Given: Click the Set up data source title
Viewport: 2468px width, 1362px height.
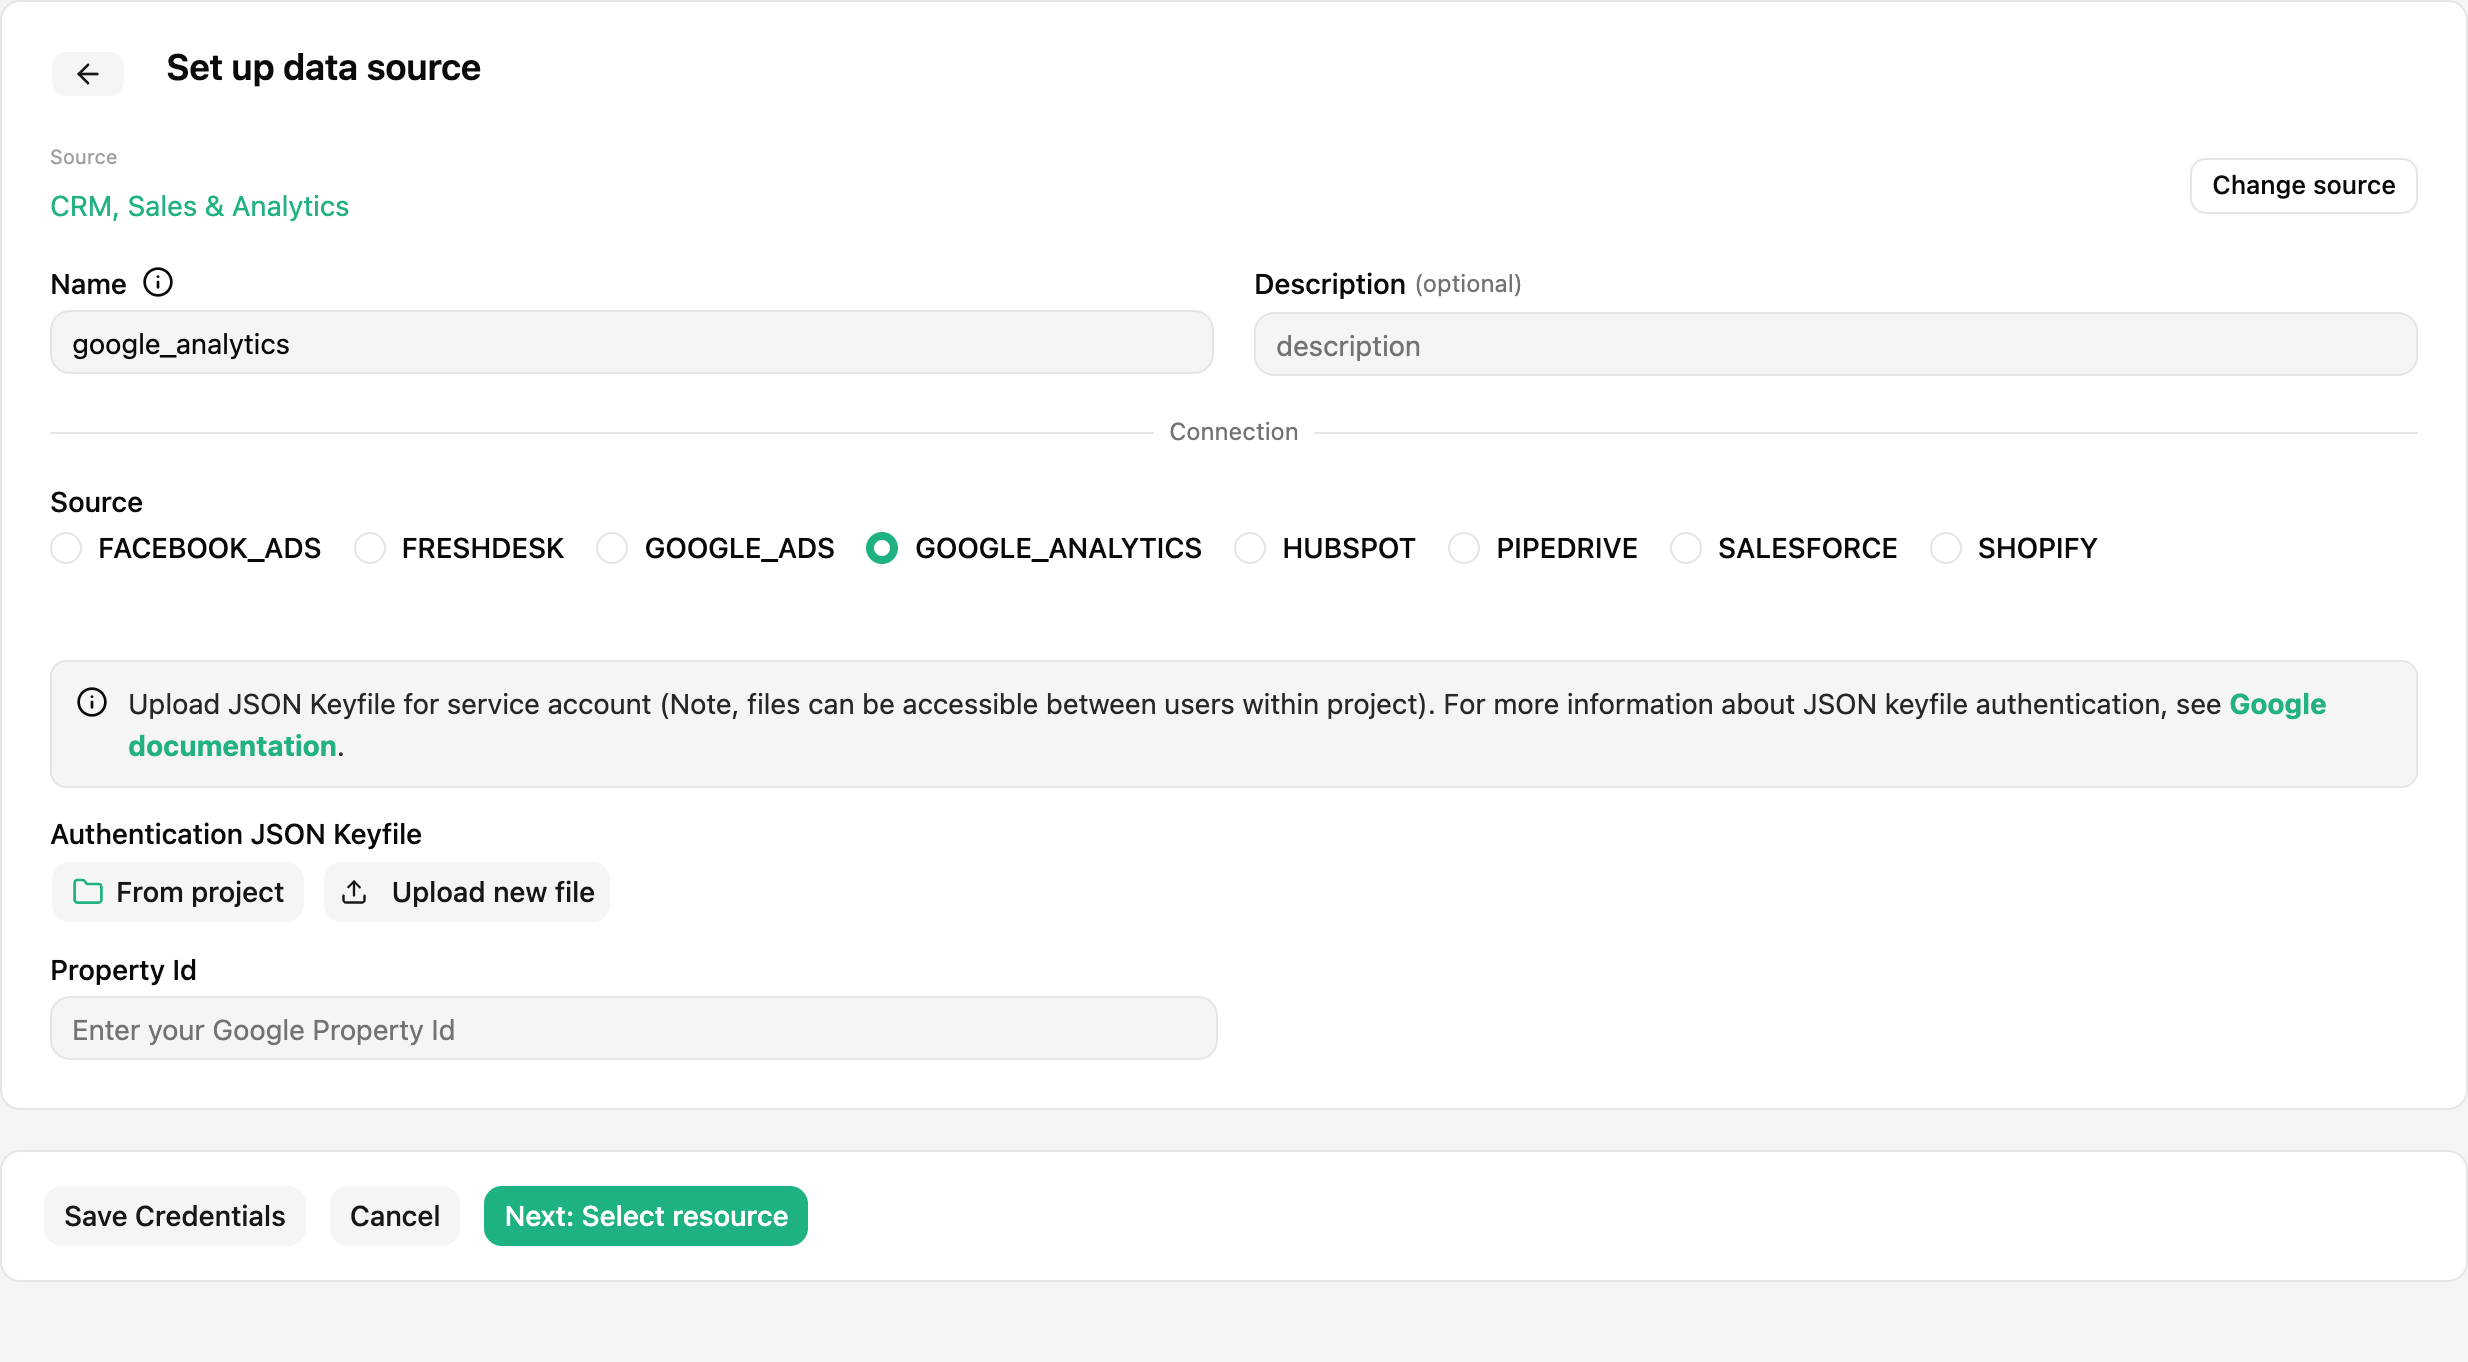Looking at the screenshot, I should pyautogui.click(x=323, y=68).
